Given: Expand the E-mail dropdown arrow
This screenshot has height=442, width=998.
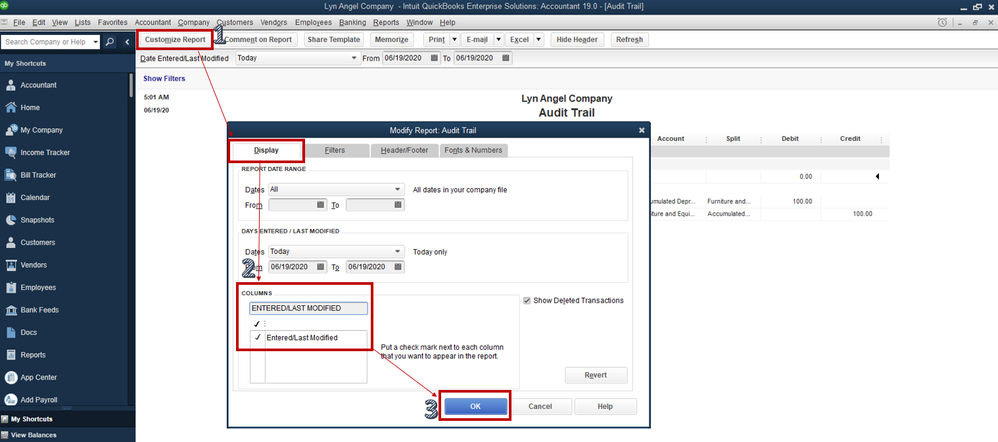Looking at the screenshot, I should tap(498, 39).
